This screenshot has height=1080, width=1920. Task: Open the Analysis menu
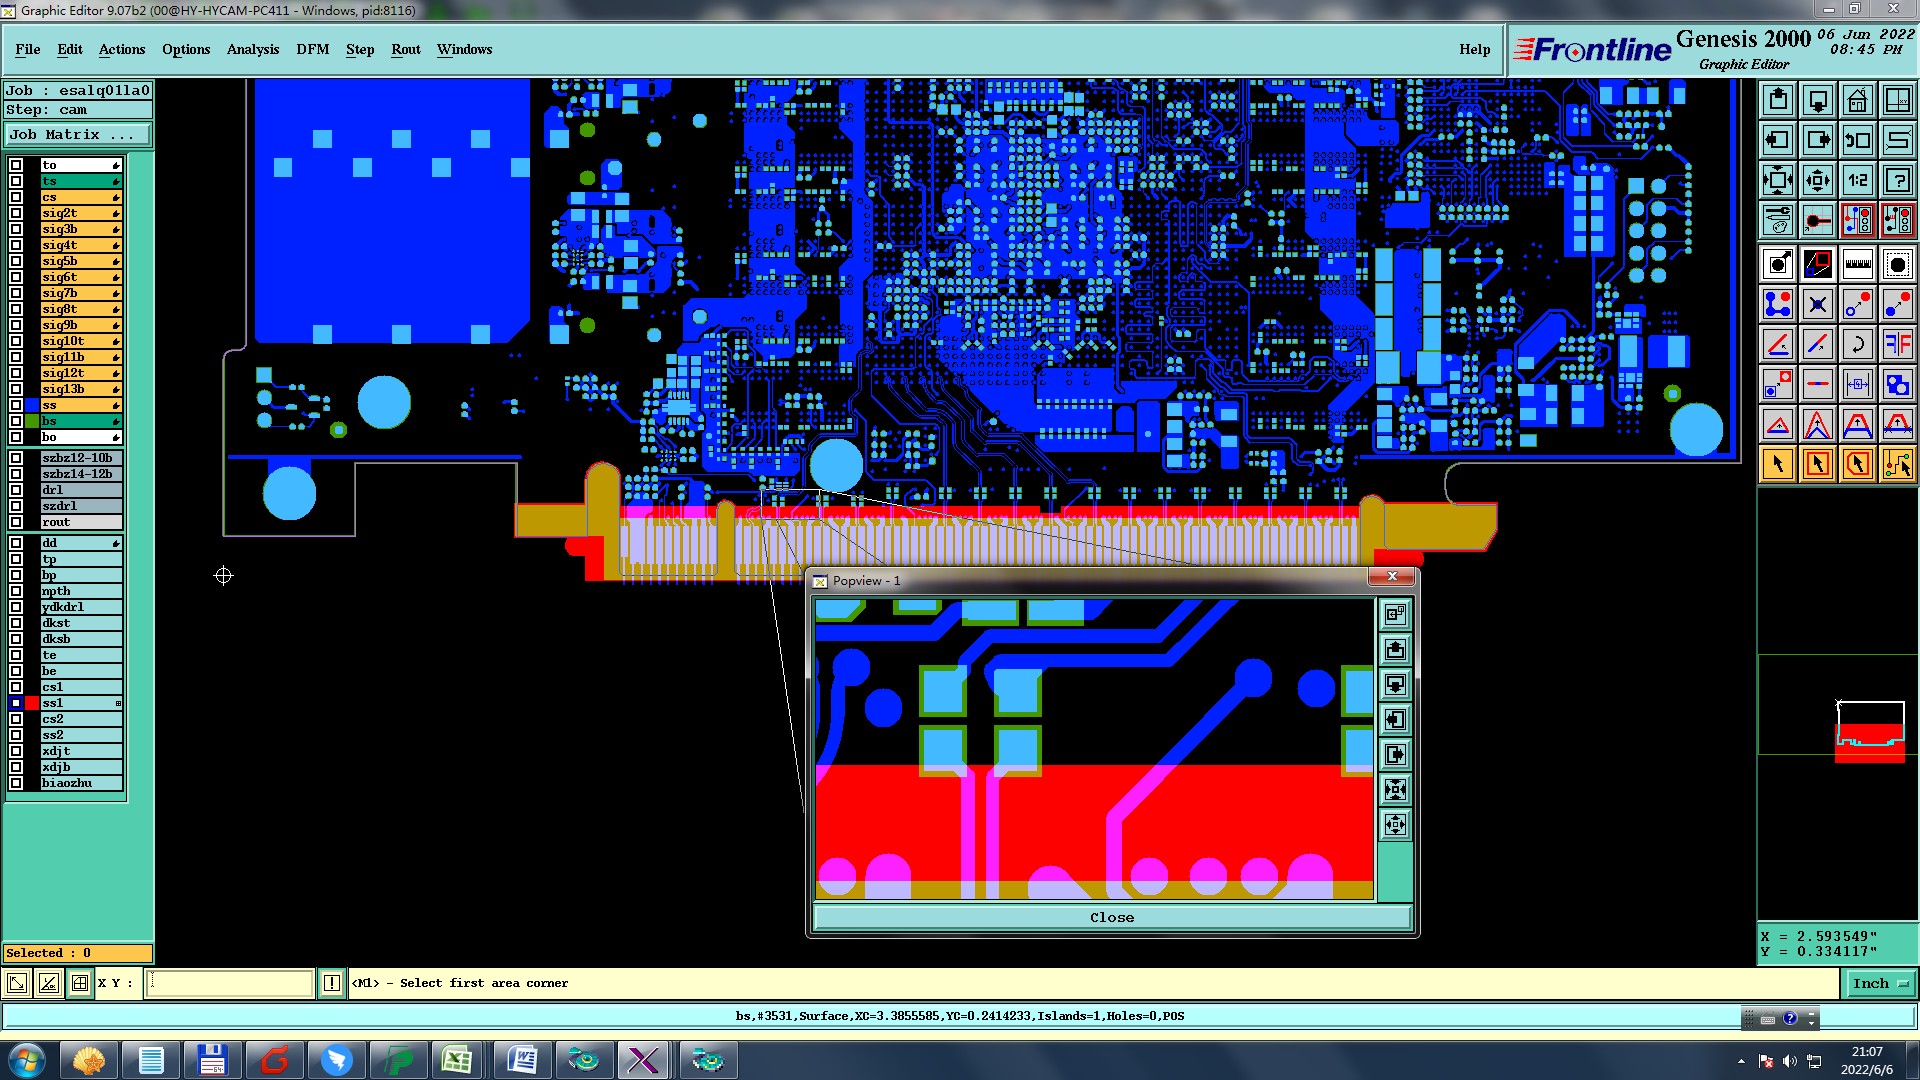[252, 49]
